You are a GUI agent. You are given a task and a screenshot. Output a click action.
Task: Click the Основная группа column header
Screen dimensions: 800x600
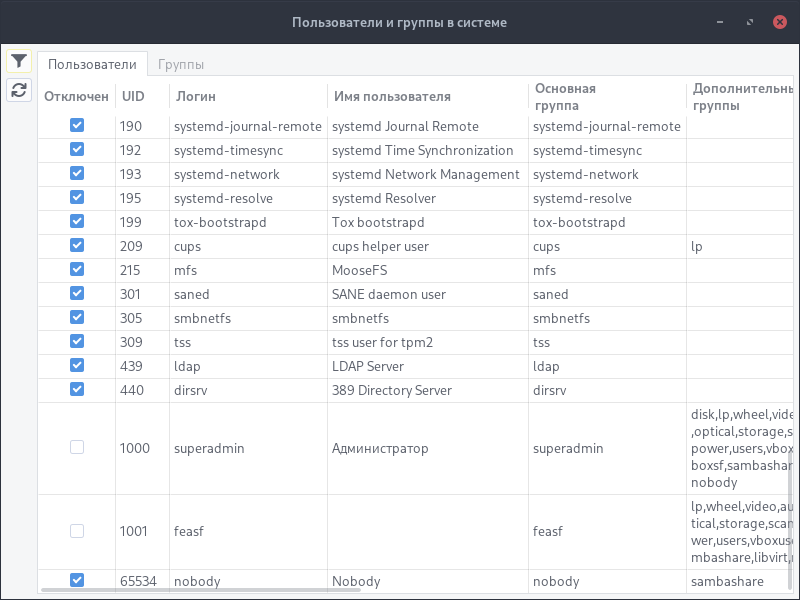point(565,96)
